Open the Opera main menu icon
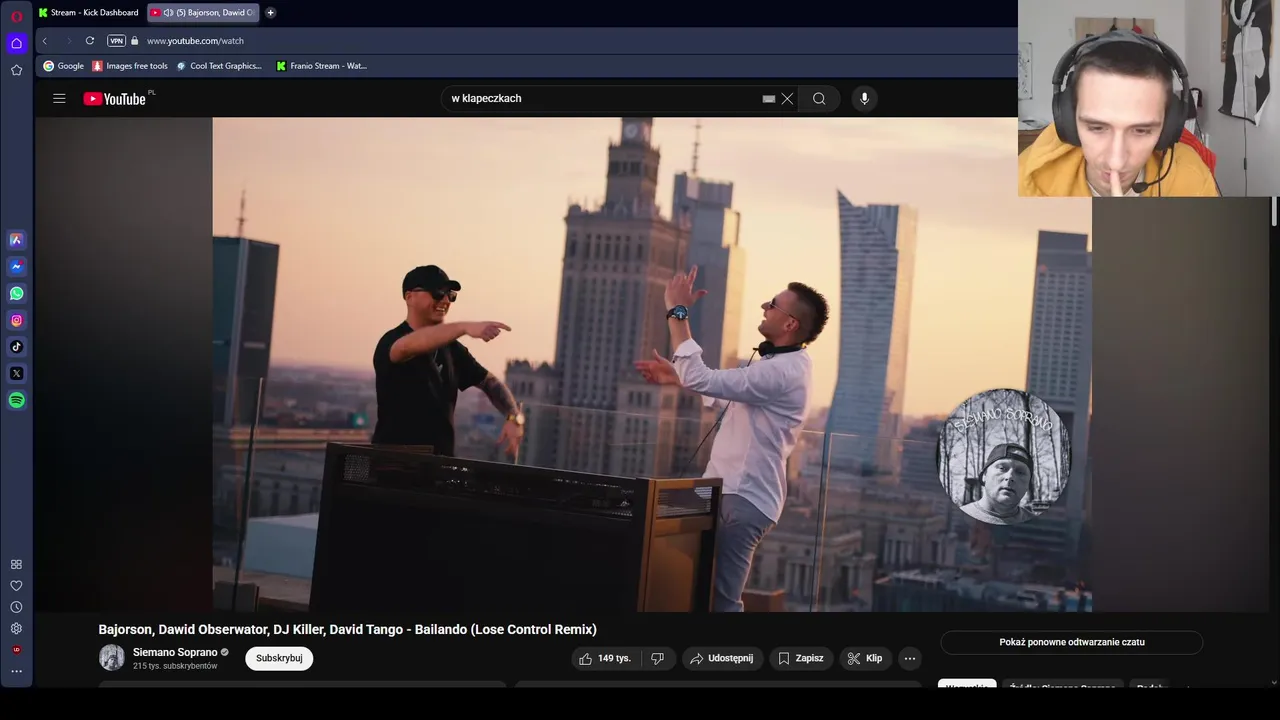This screenshot has height=720, width=1280. coord(16,16)
